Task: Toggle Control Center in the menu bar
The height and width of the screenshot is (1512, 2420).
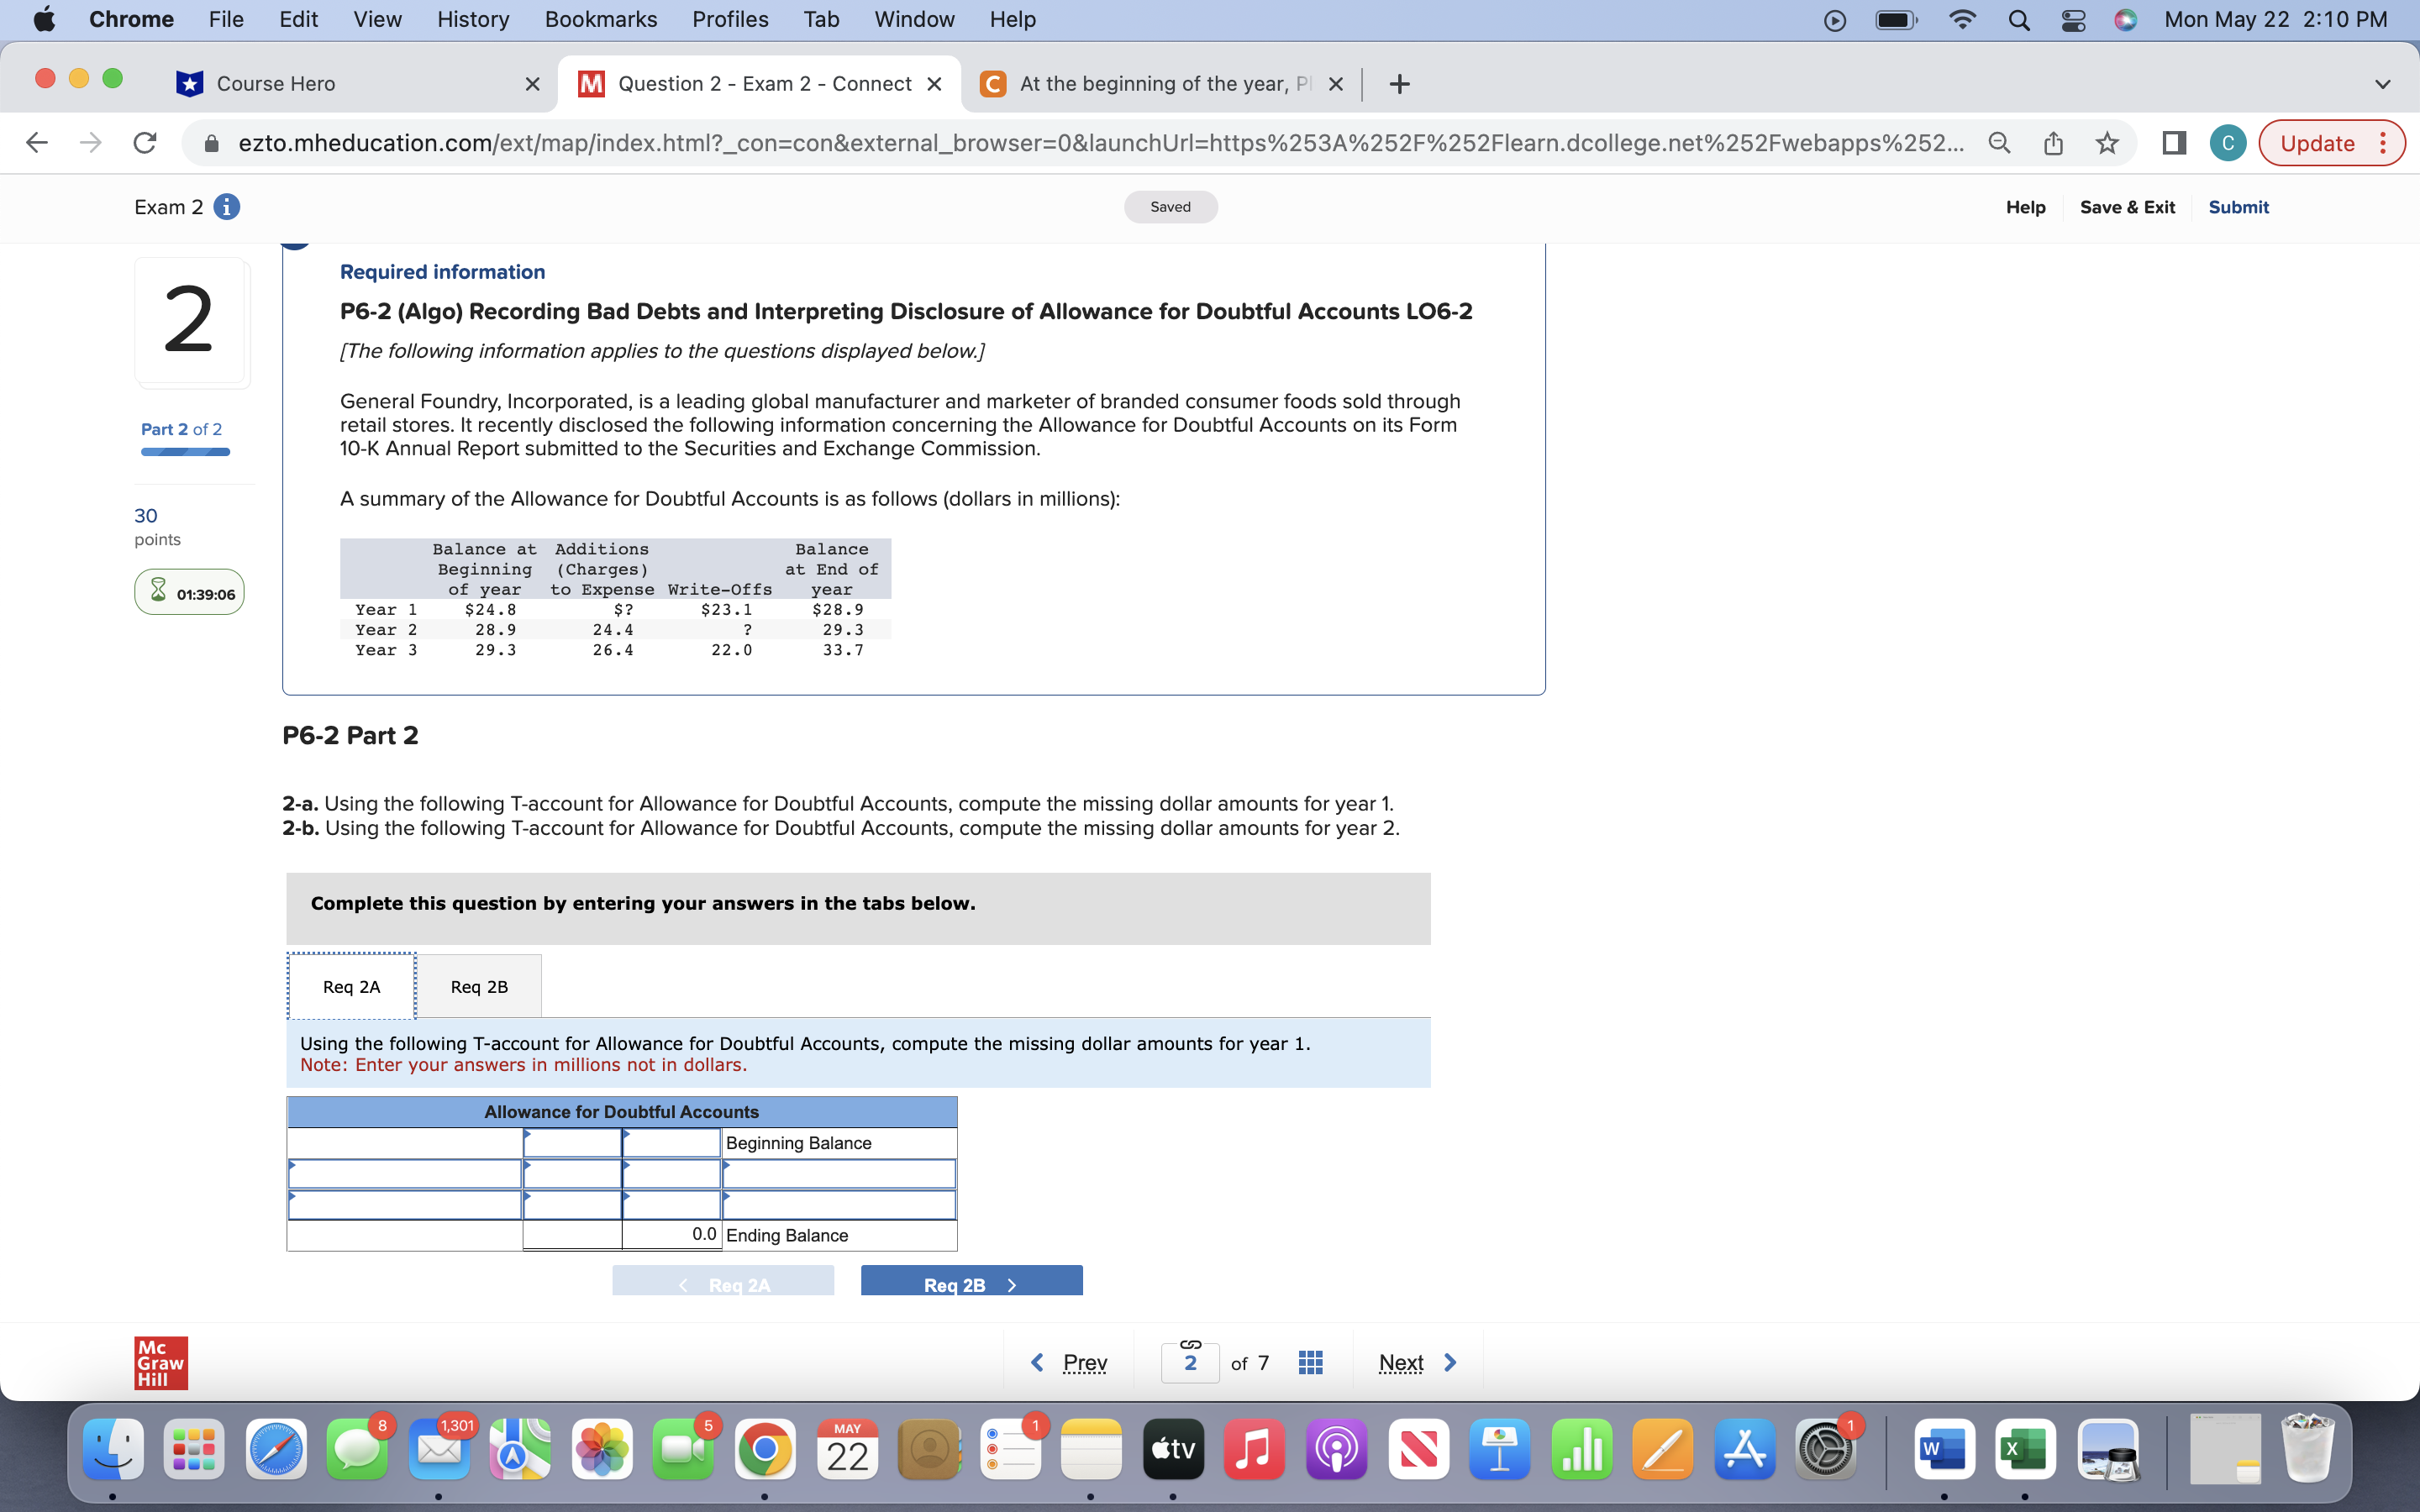Action: 2071,20
